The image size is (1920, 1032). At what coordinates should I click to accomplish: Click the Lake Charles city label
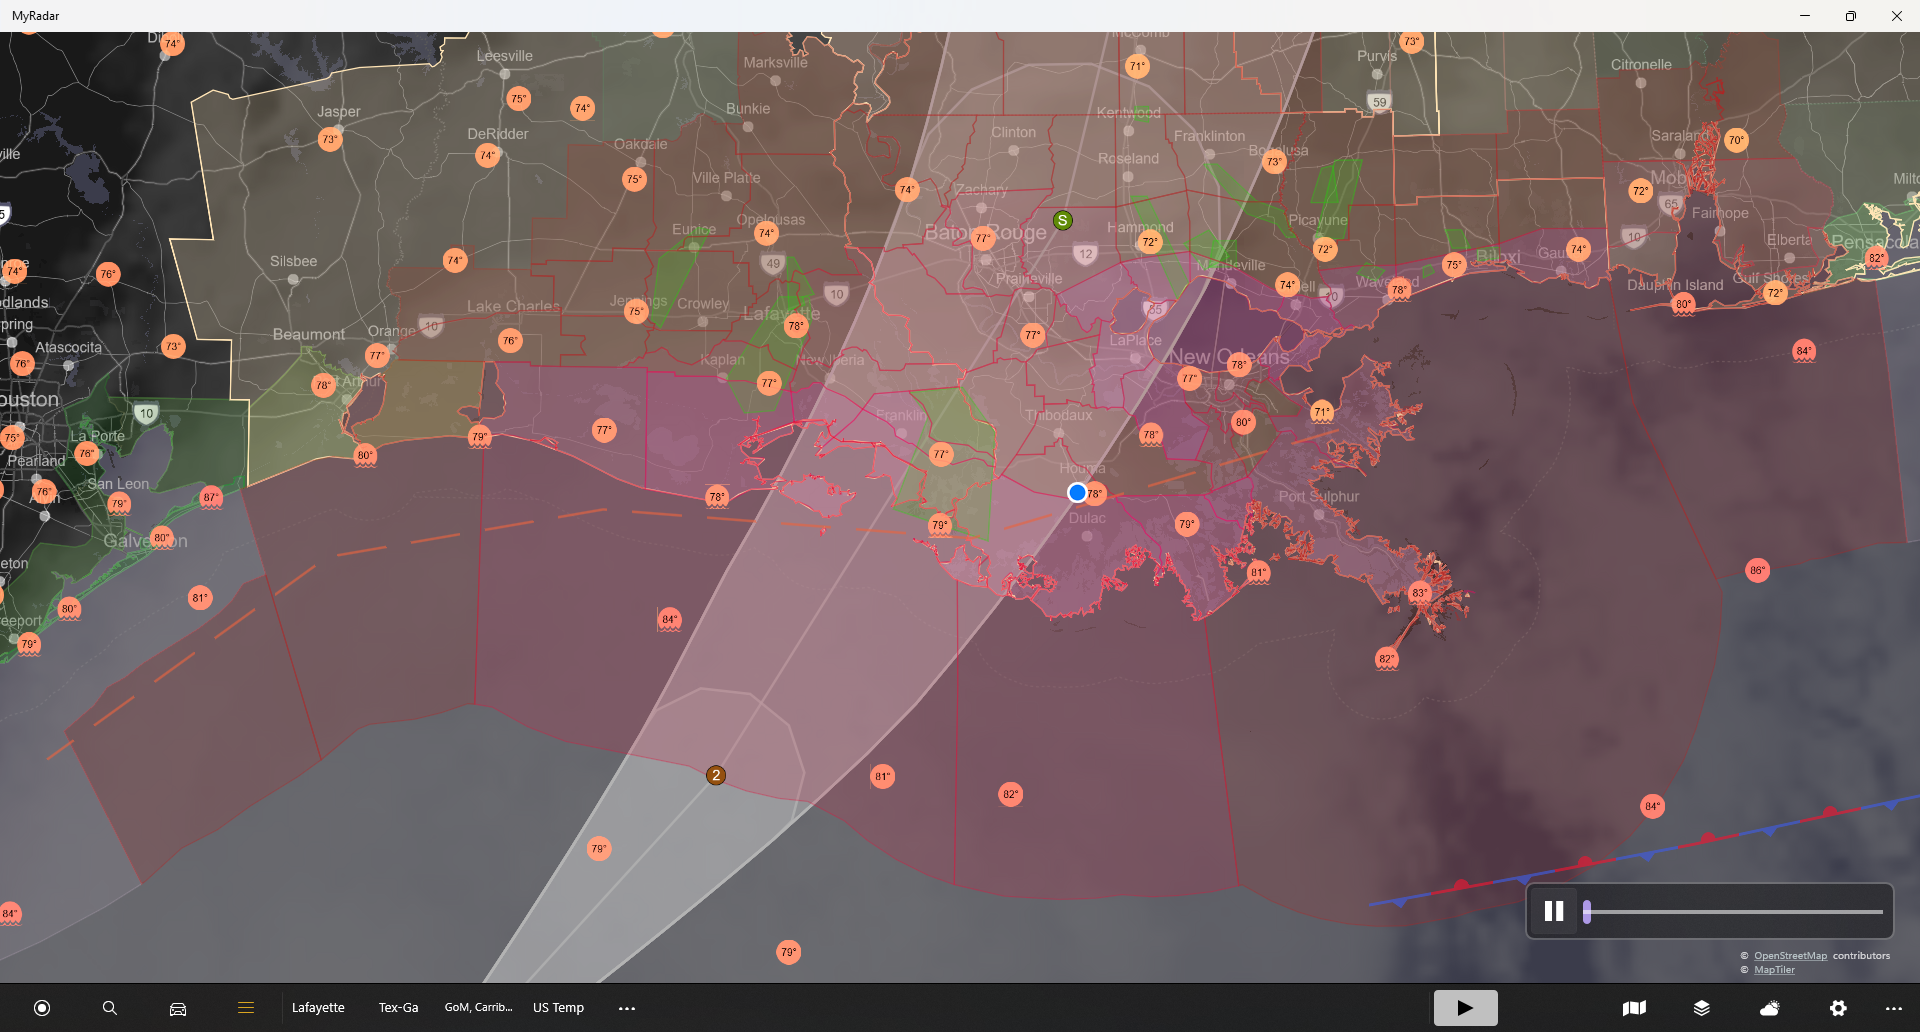pos(513,306)
